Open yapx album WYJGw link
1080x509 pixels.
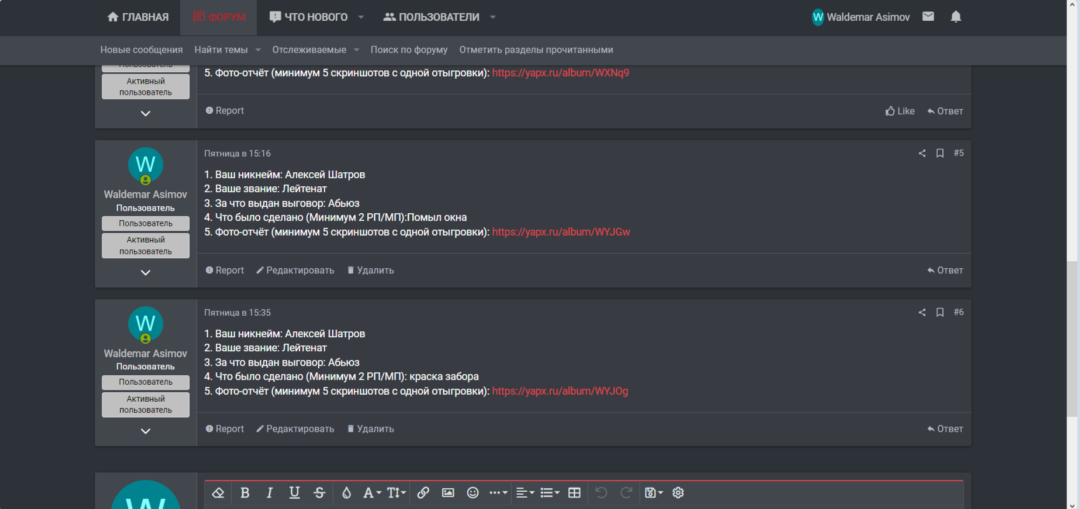[x=561, y=232]
